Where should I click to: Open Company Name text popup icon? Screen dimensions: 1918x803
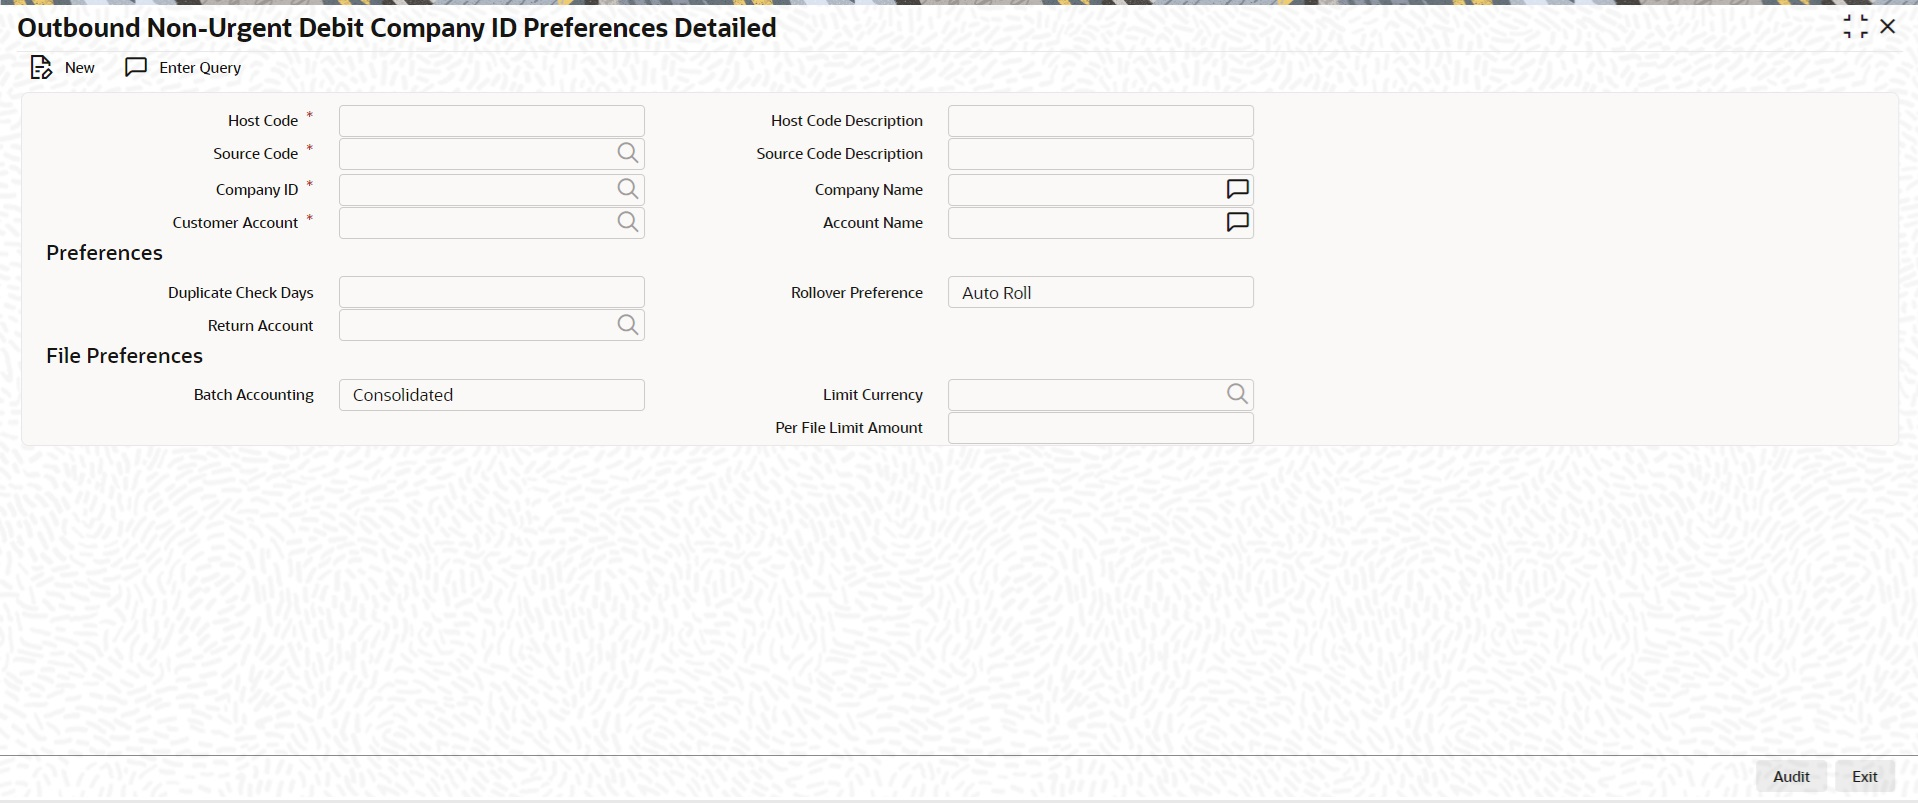(x=1237, y=189)
